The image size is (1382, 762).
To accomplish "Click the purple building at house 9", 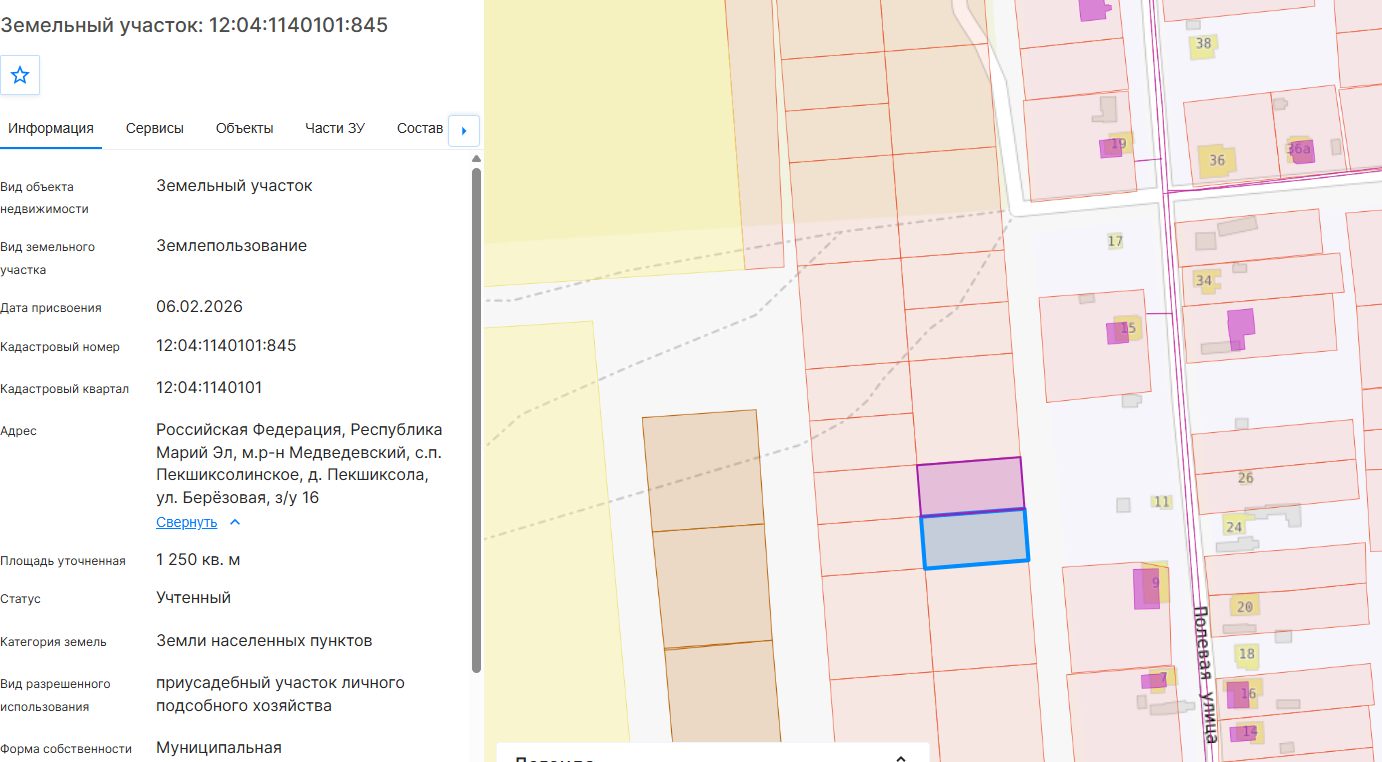I will (x=1146, y=588).
